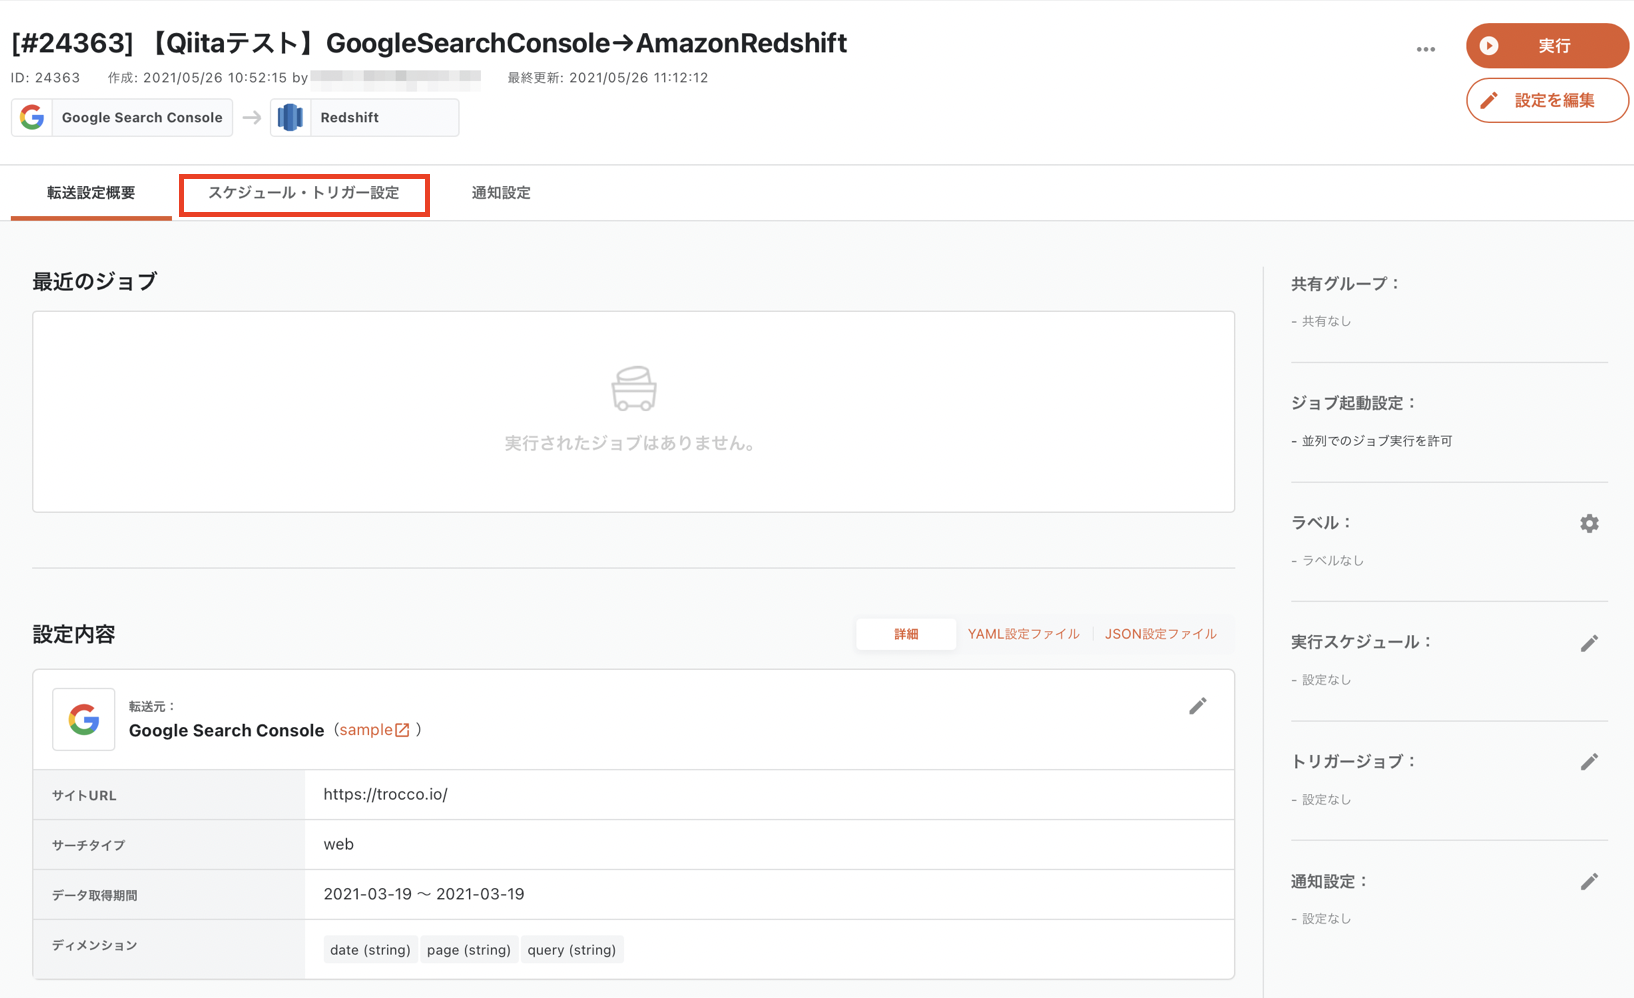Edit 実行スケジュール with pencil icon

(x=1589, y=643)
